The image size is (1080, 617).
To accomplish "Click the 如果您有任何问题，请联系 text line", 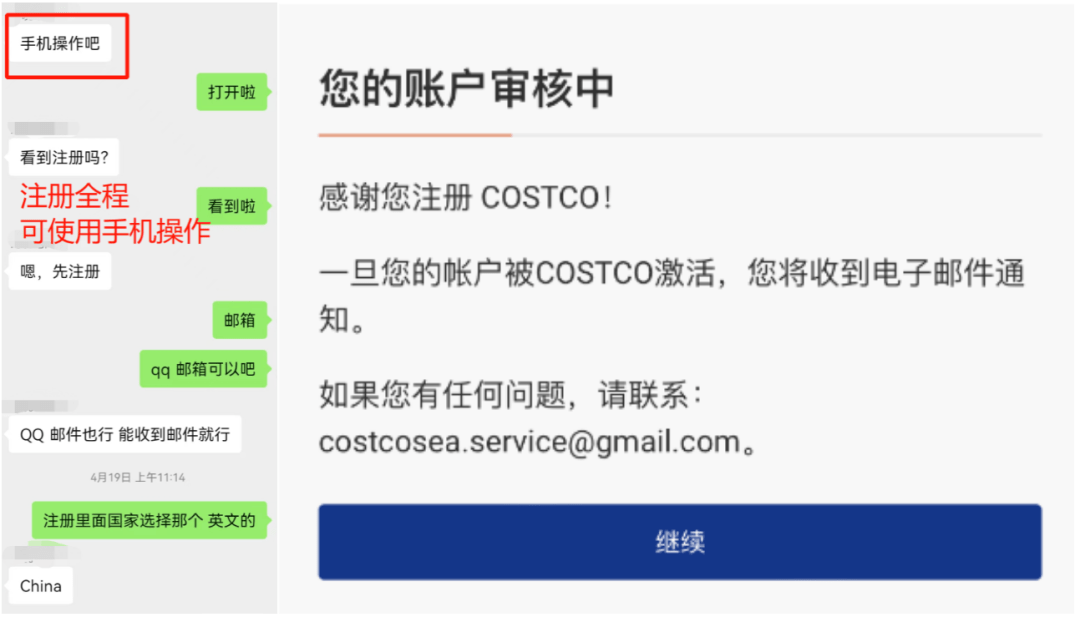I will coord(510,395).
